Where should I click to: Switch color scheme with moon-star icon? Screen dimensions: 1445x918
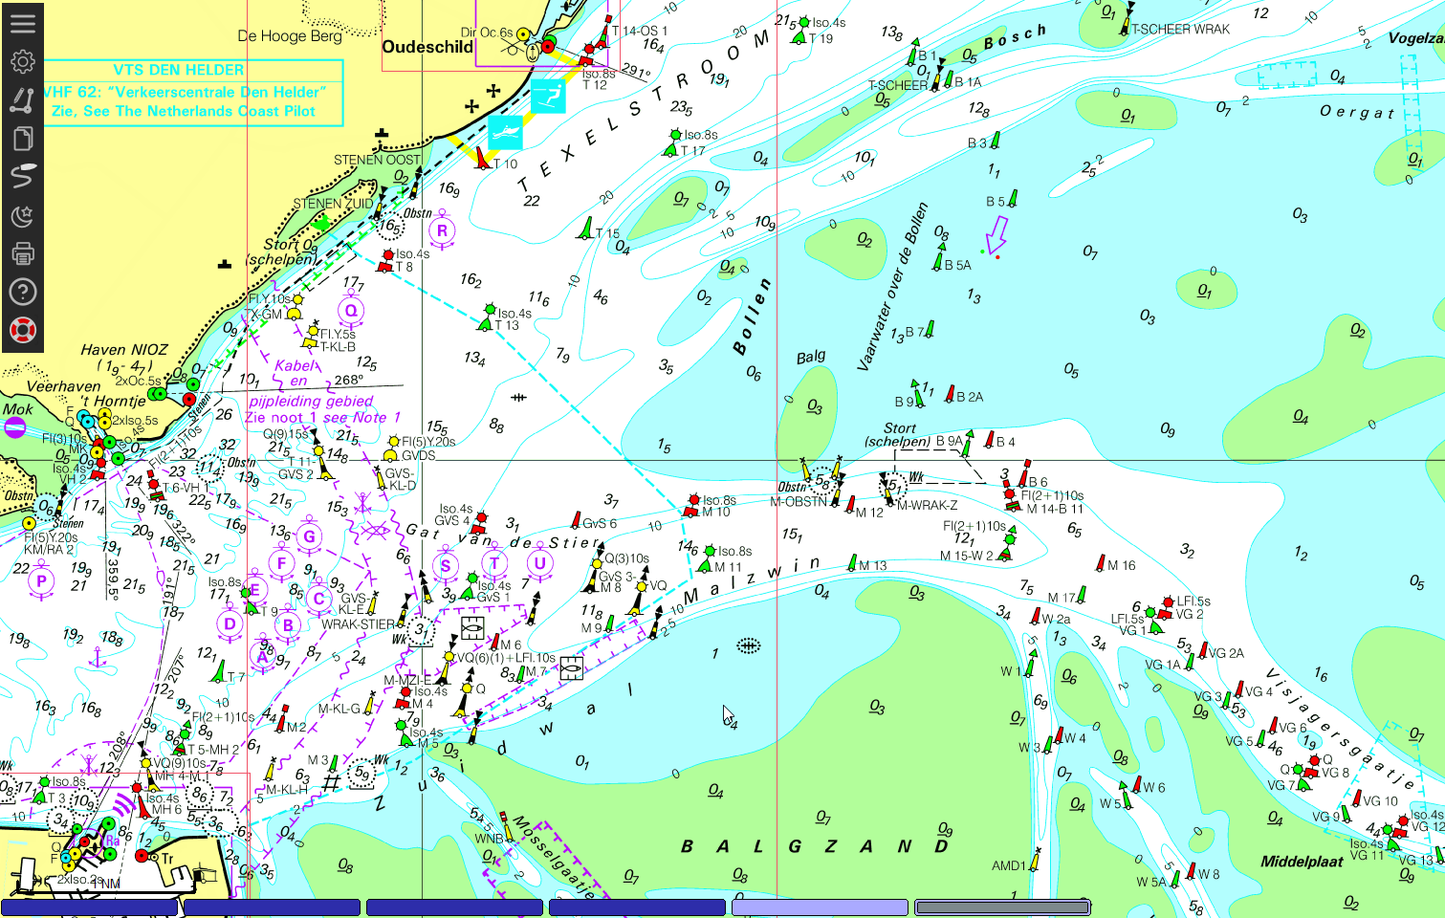click(22, 215)
